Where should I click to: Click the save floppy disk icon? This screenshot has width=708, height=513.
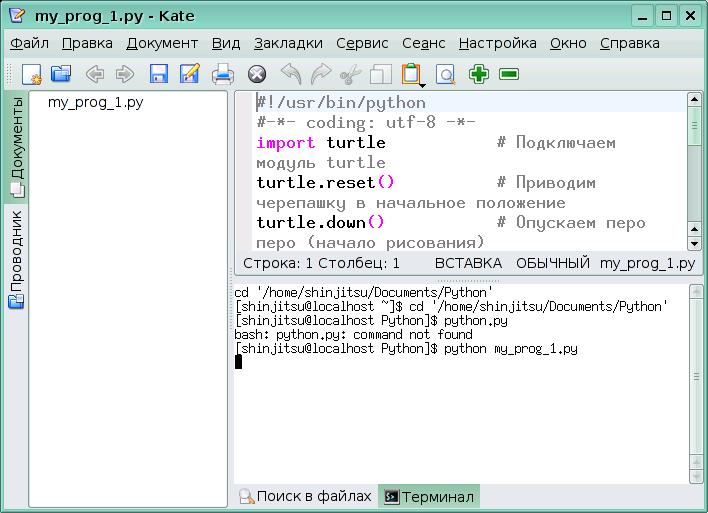click(158, 74)
